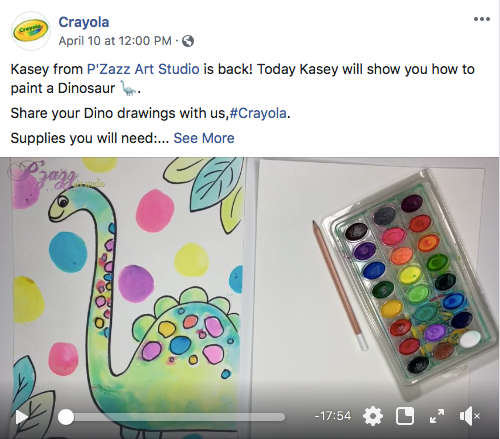The height and width of the screenshot is (439, 500).
Task: Open the #Crayola hashtag
Action: [258, 113]
